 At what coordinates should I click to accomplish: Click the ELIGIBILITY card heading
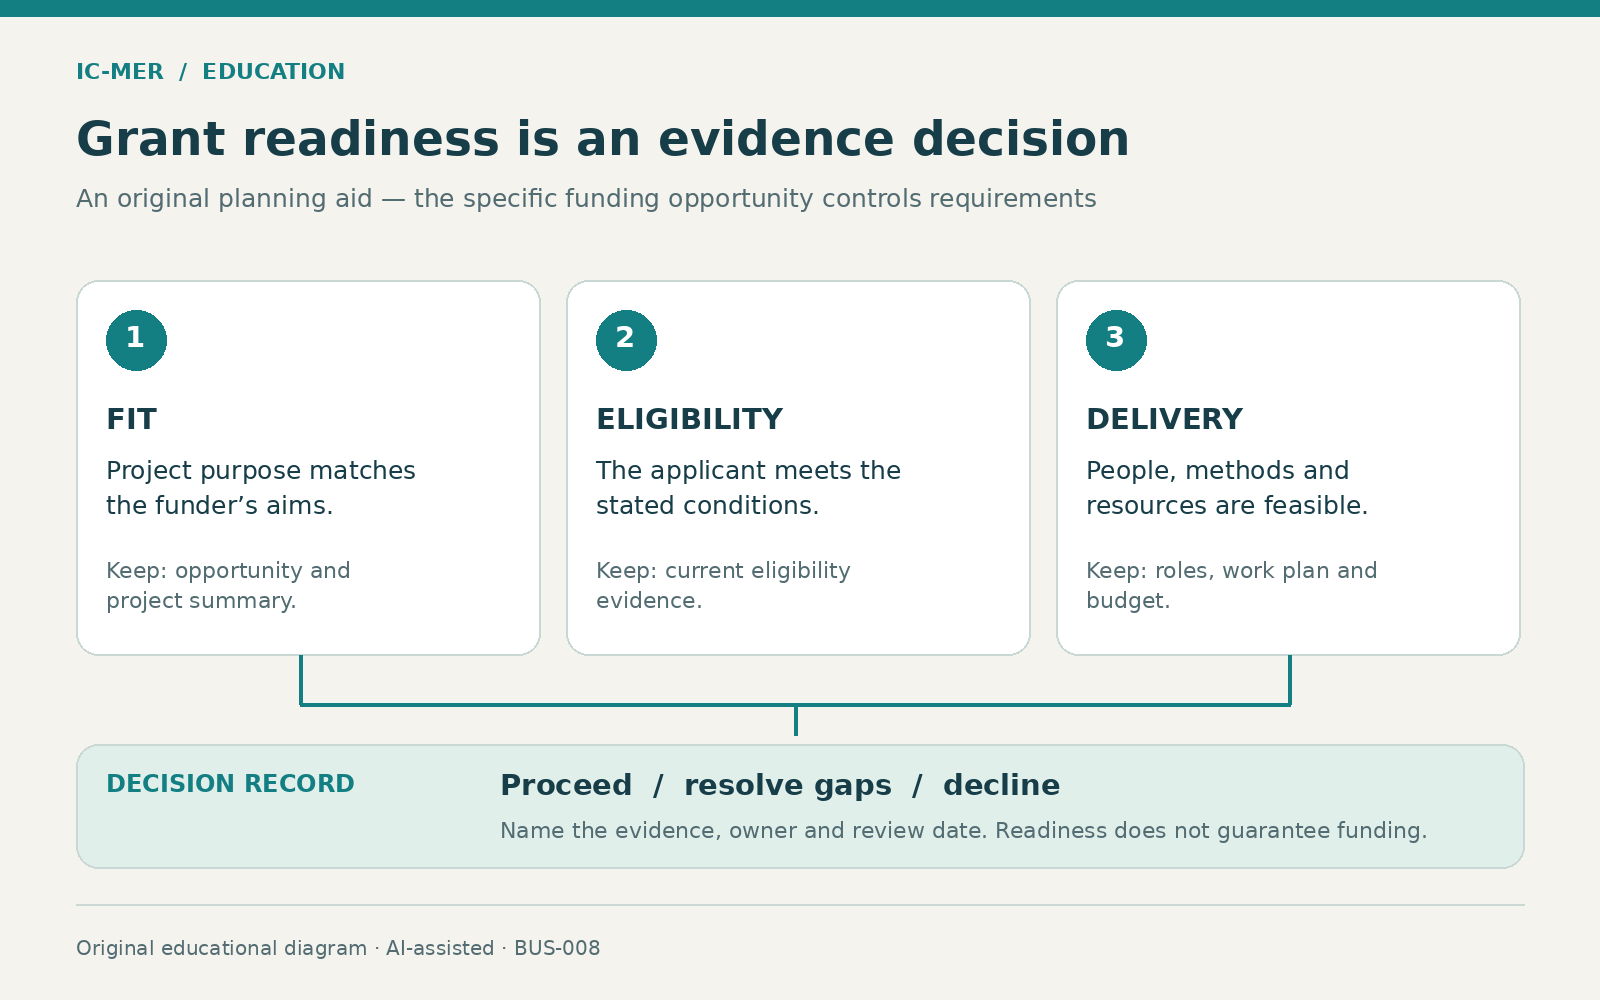pyautogui.click(x=689, y=419)
